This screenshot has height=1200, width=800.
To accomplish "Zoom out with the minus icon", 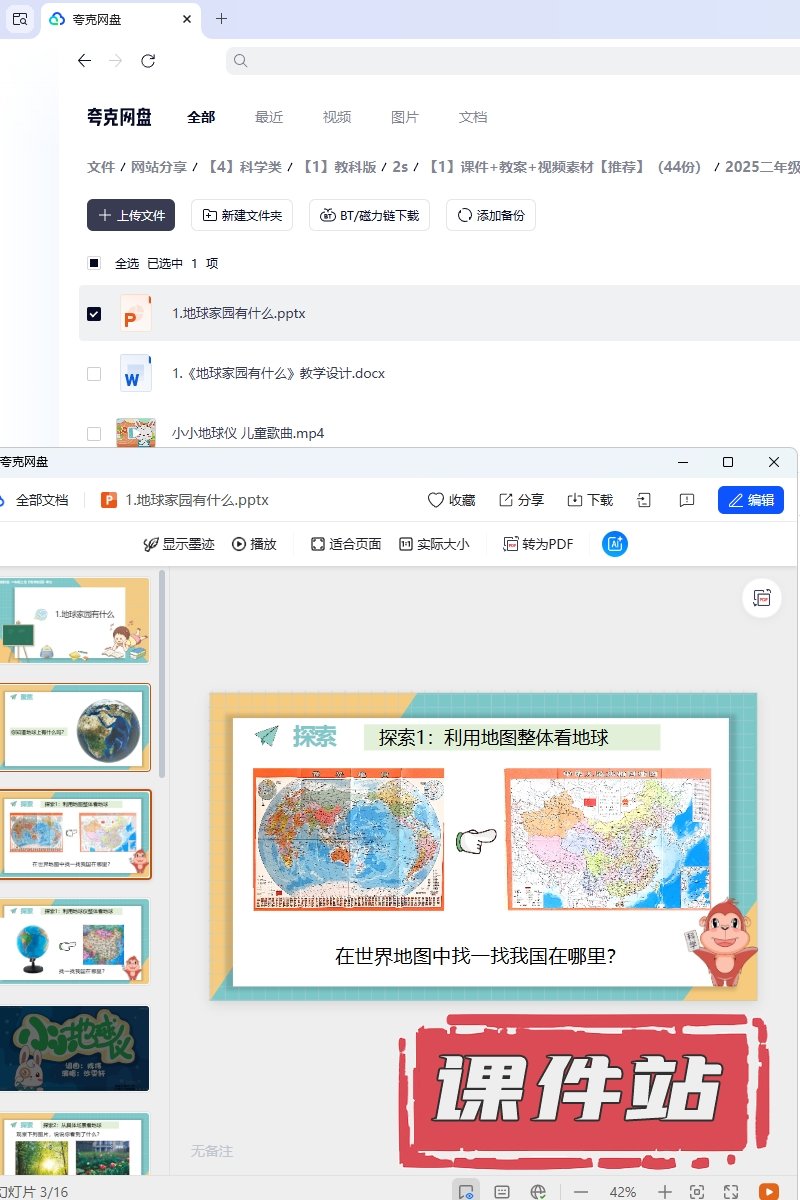I will click(x=581, y=1191).
